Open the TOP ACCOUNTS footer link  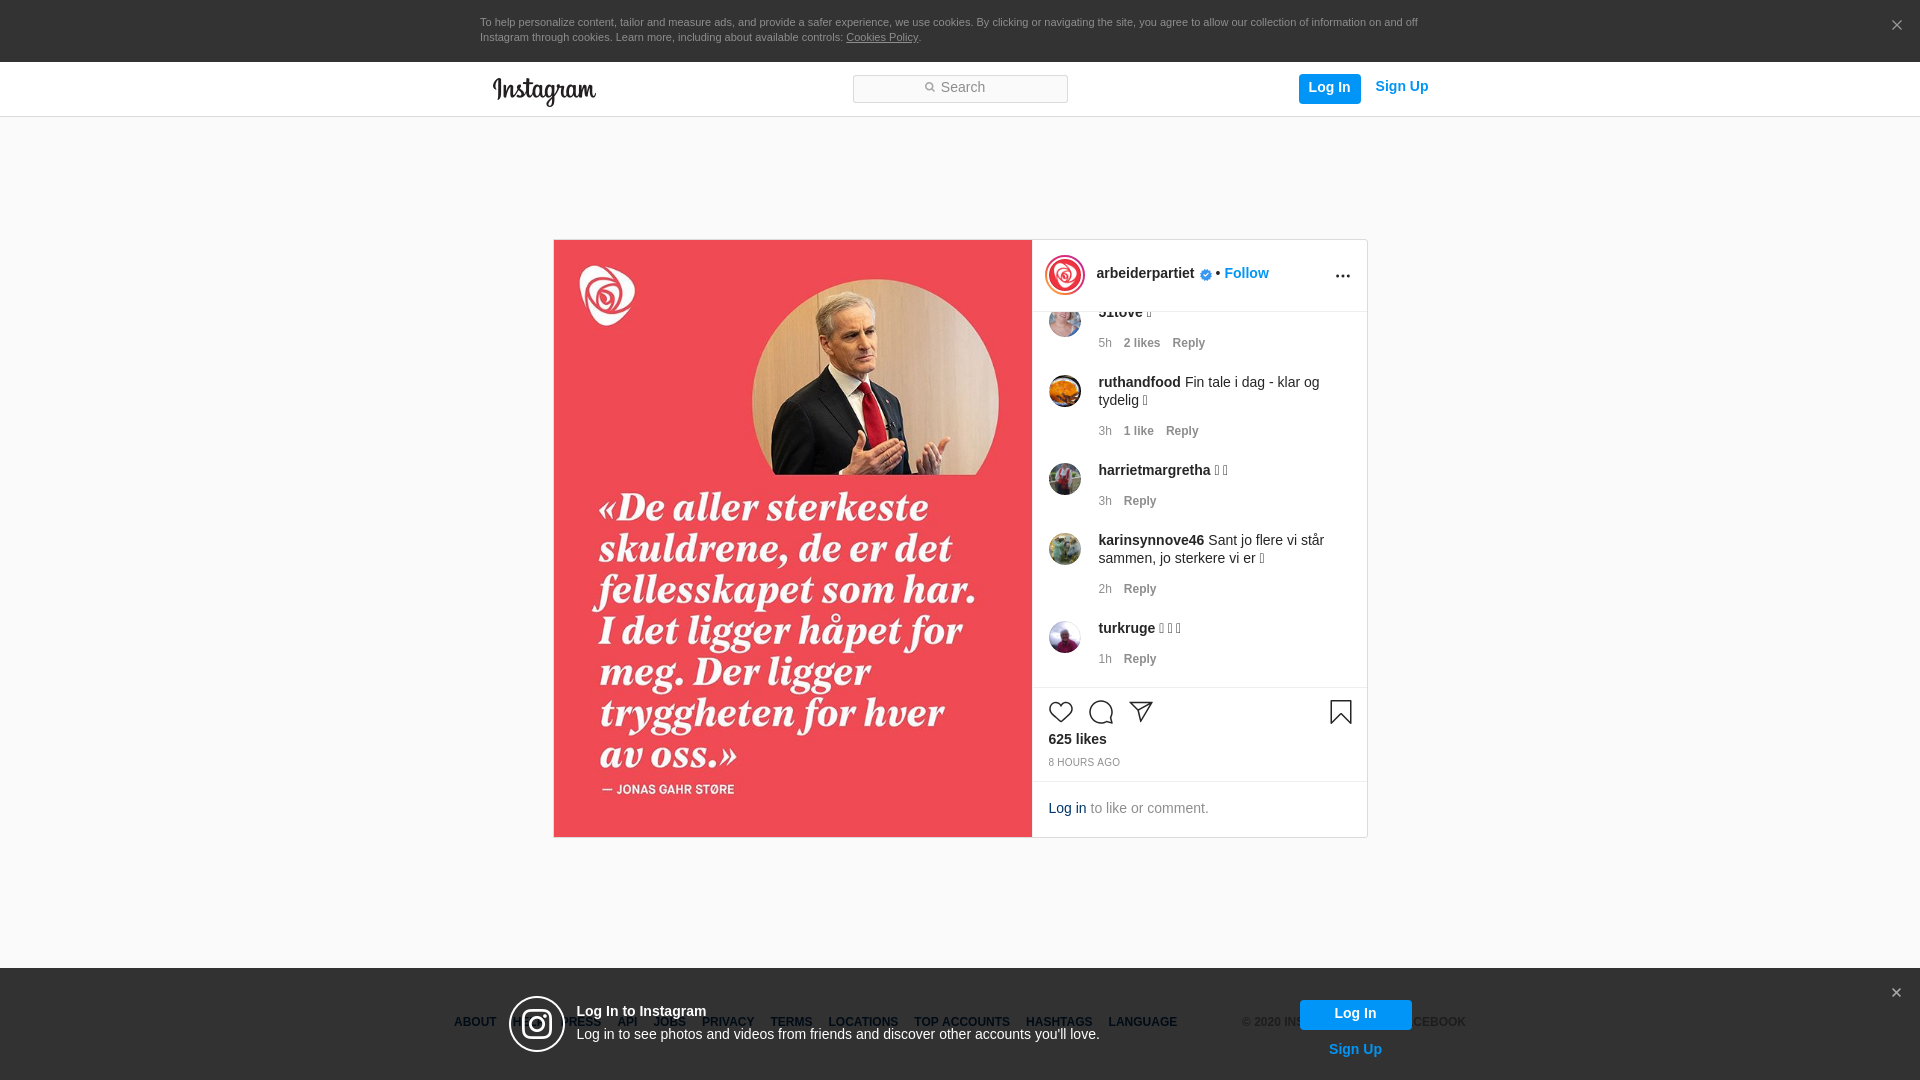coord(961,1022)
